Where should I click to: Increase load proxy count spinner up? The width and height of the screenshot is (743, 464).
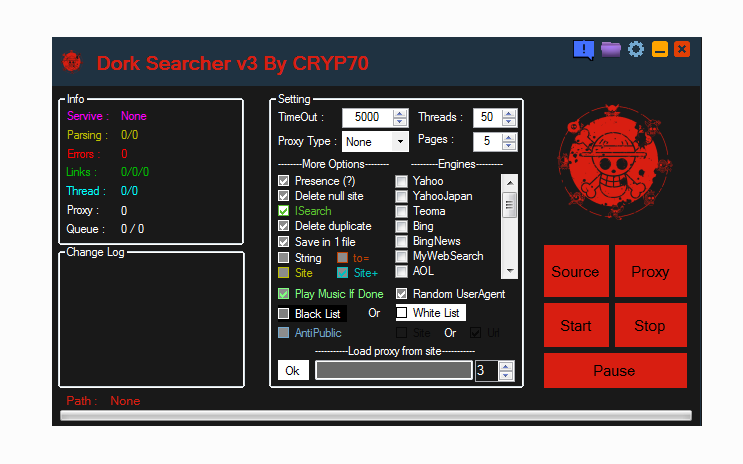(x=506, y=366)
